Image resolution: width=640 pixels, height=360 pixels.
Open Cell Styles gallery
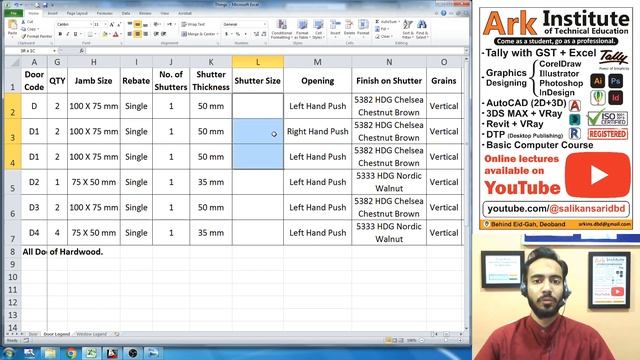[318, 29]
